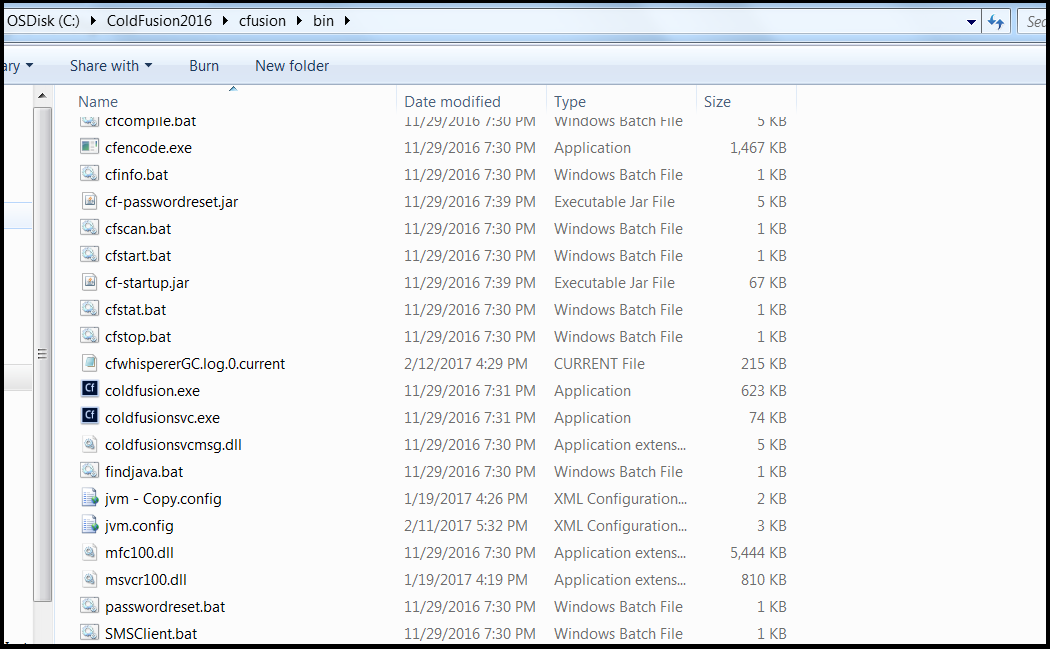This screenshot has width=1050, height=649.
Task: Click the Burn toolbar button
Action: 204,66
